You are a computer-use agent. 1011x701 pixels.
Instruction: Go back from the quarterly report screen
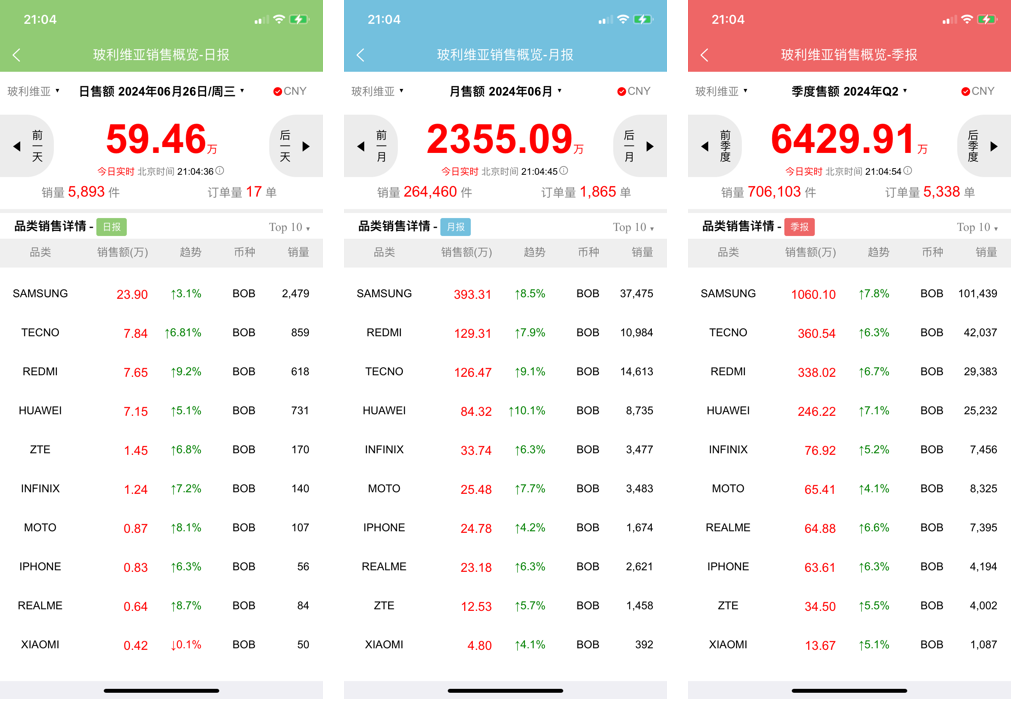pyautogui.click(x=705, y=55)
